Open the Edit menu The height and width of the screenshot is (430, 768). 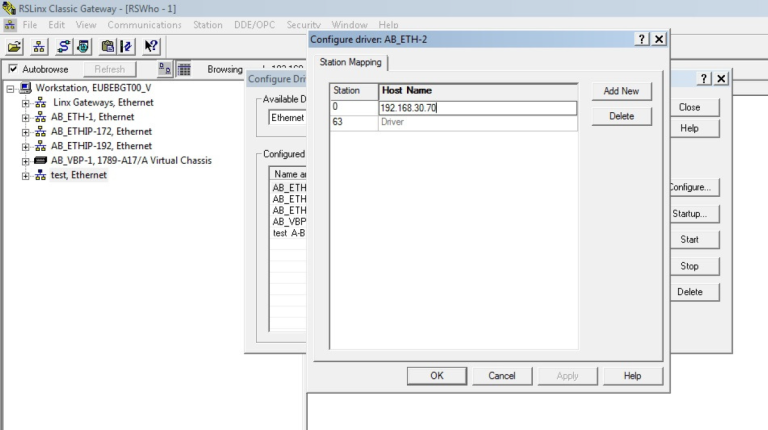56,25
